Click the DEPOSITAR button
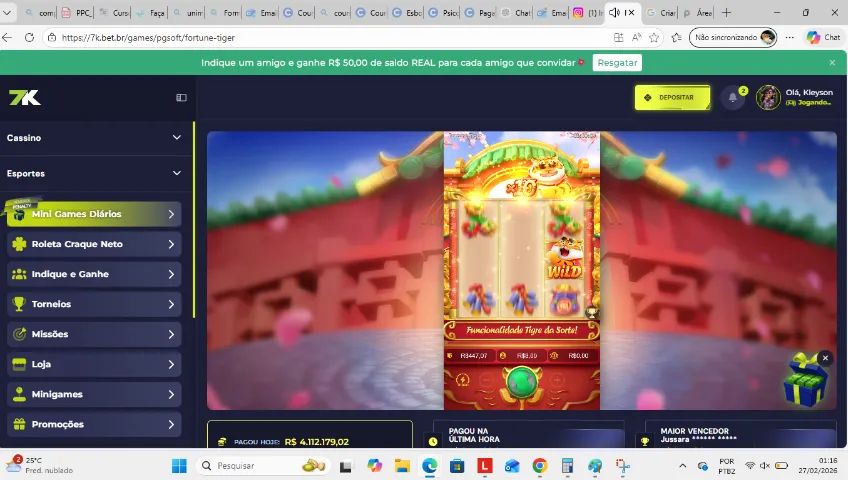Image resolution: width=848 pixels, height=480 pixels. point(672,97)
